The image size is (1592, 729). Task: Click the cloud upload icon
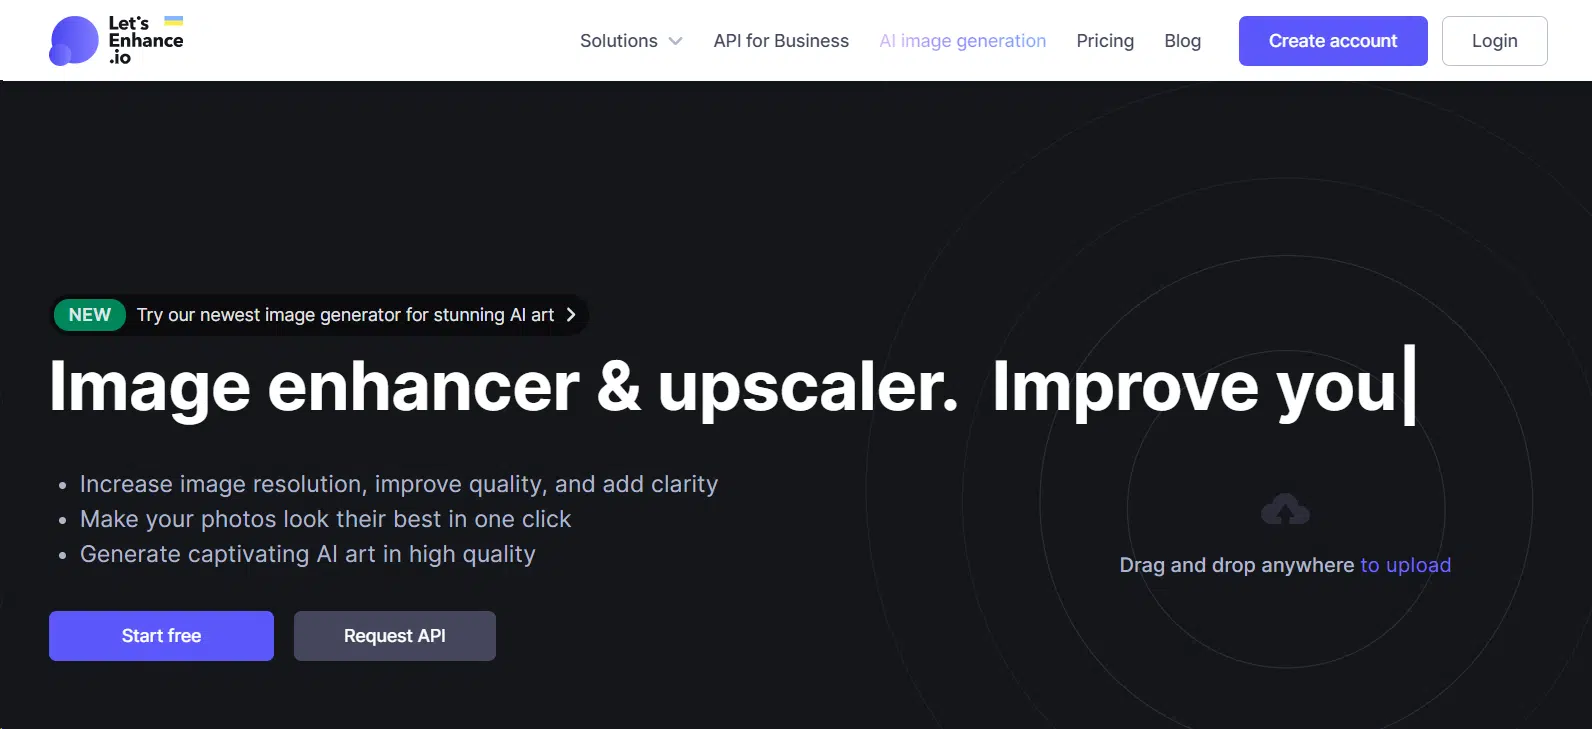(1285, 510)
